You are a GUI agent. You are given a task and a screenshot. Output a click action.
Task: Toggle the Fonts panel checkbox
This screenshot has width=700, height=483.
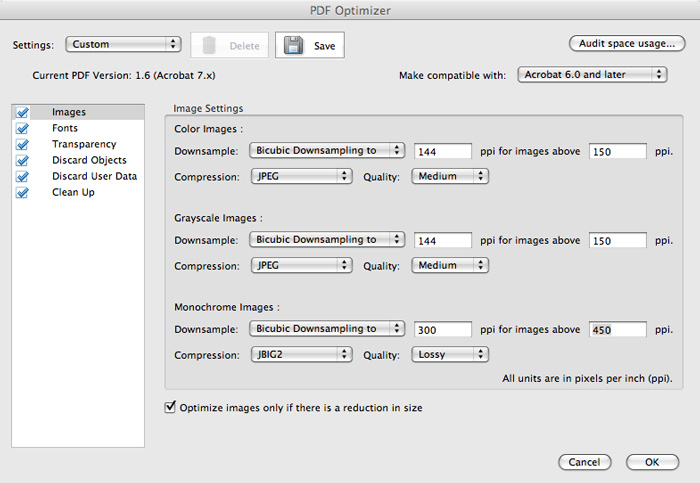22,129
